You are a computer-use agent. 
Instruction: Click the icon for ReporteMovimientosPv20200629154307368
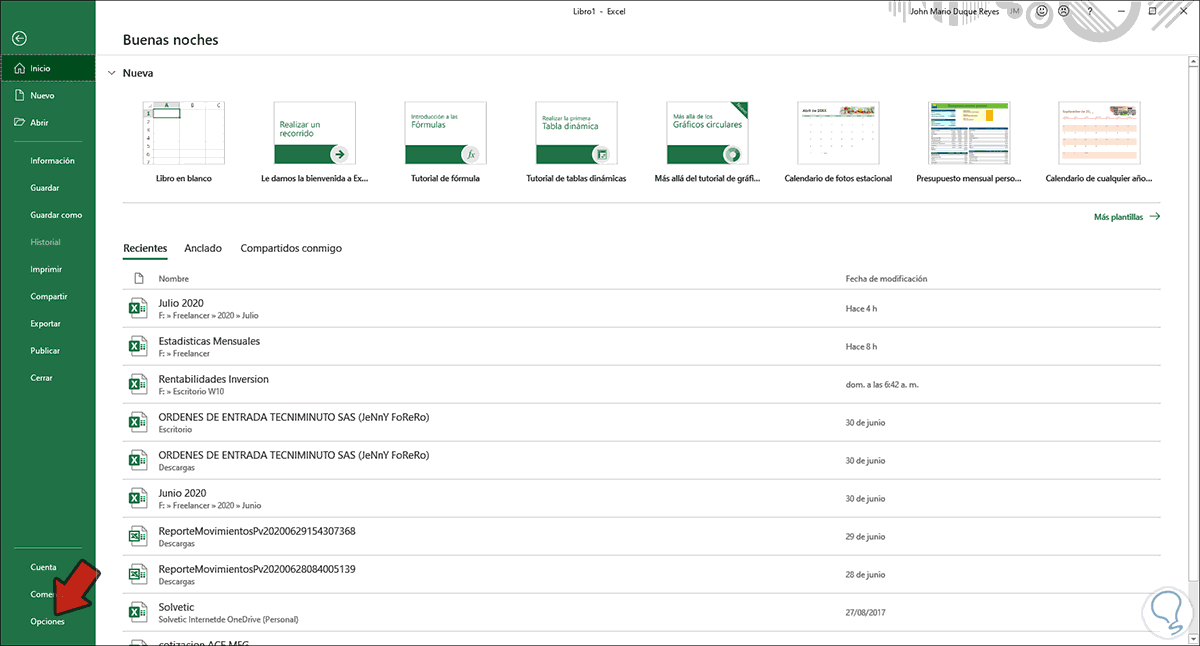[138, 537]
